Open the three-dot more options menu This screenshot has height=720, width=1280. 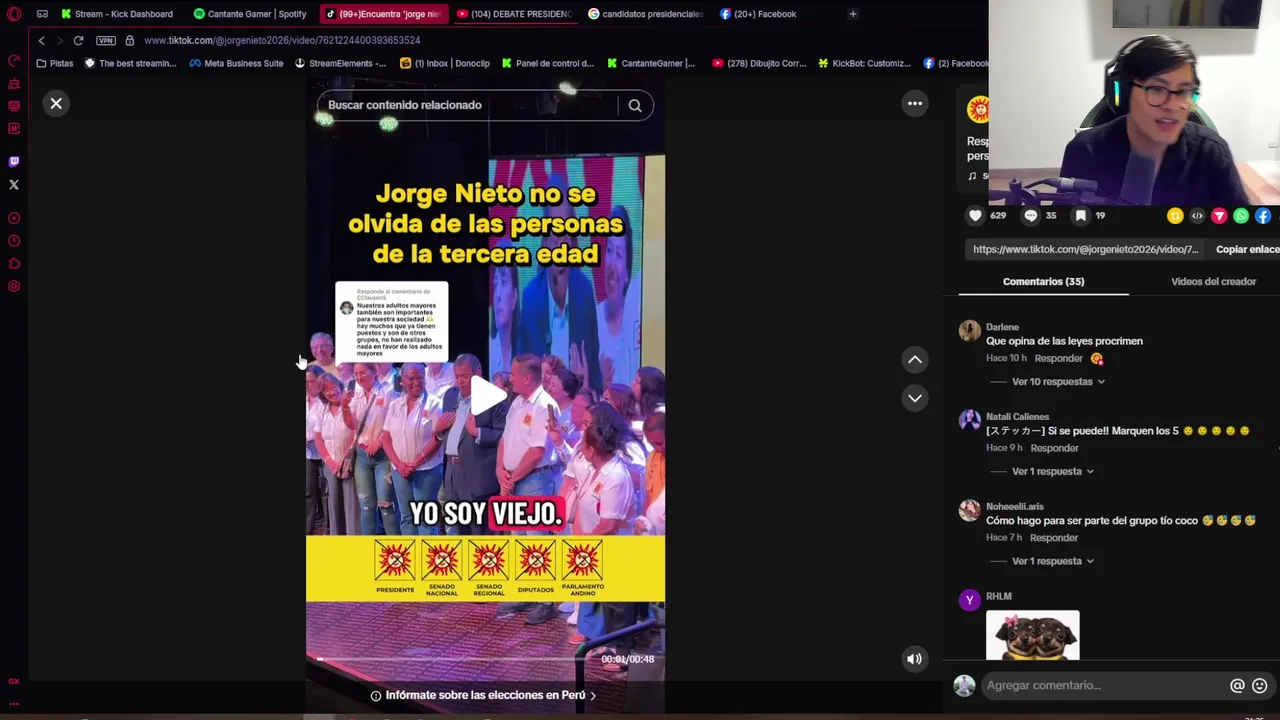915,103
